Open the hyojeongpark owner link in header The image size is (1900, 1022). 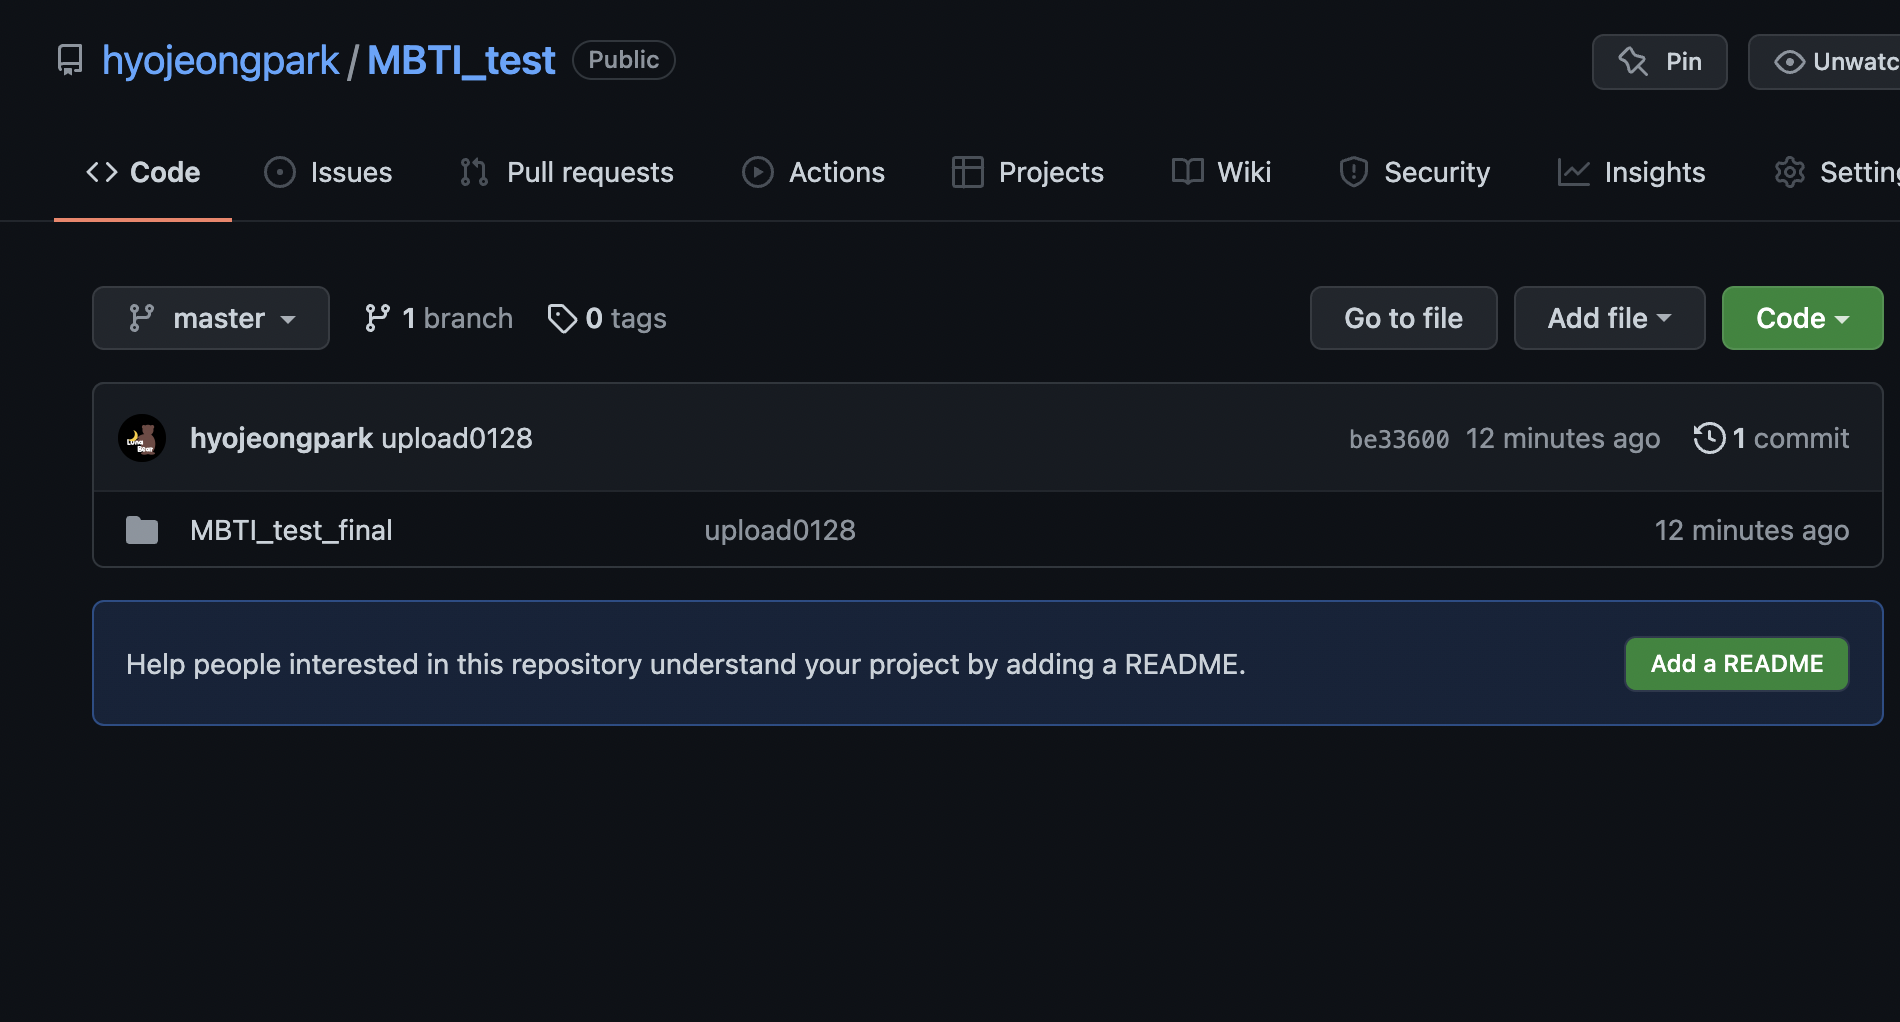tap(220, 61)
